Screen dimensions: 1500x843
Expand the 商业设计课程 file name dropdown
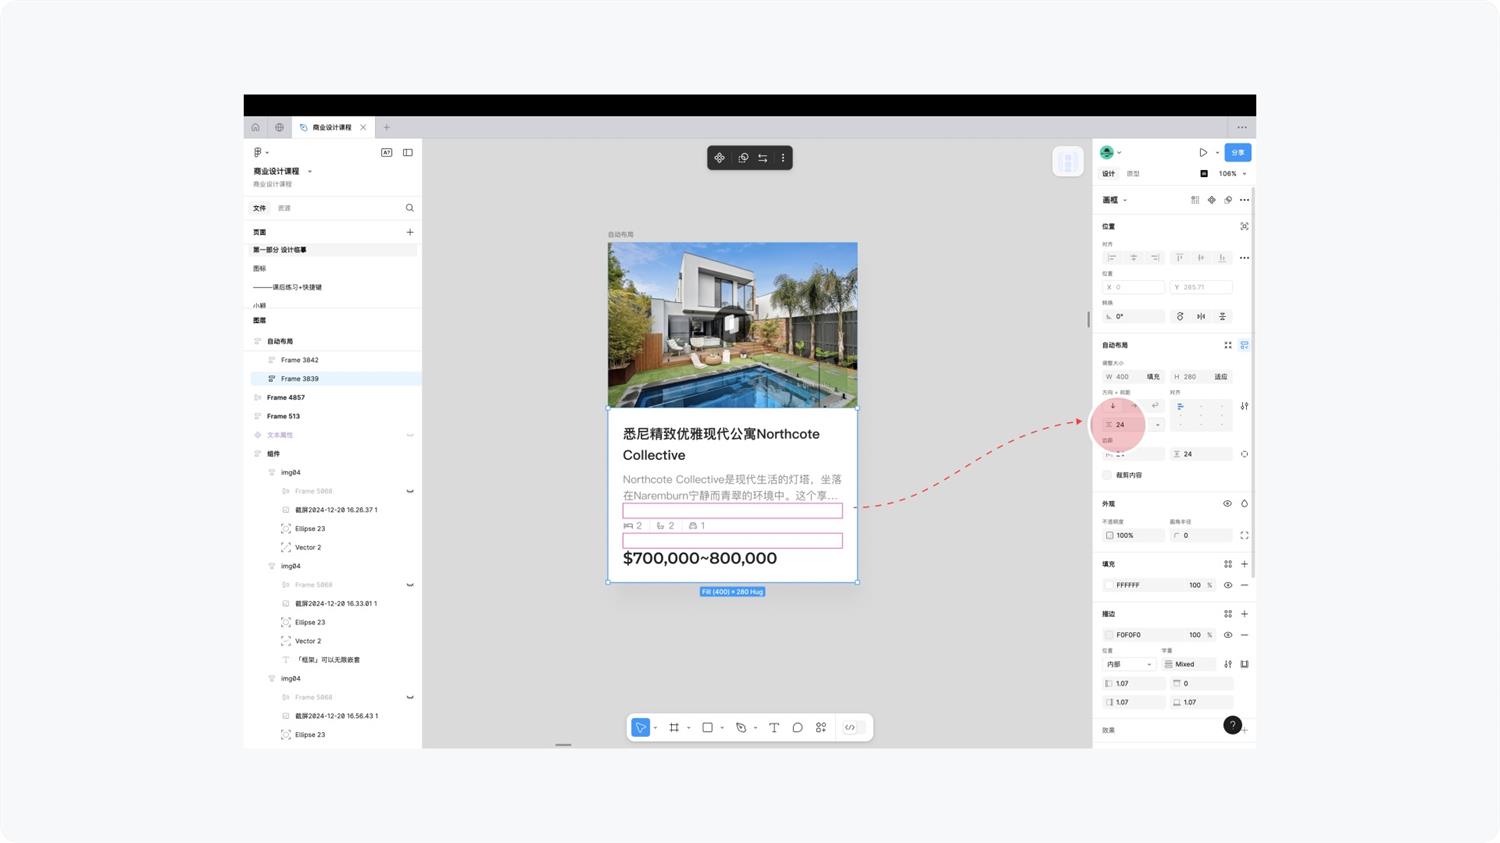[x=310, y=171]
